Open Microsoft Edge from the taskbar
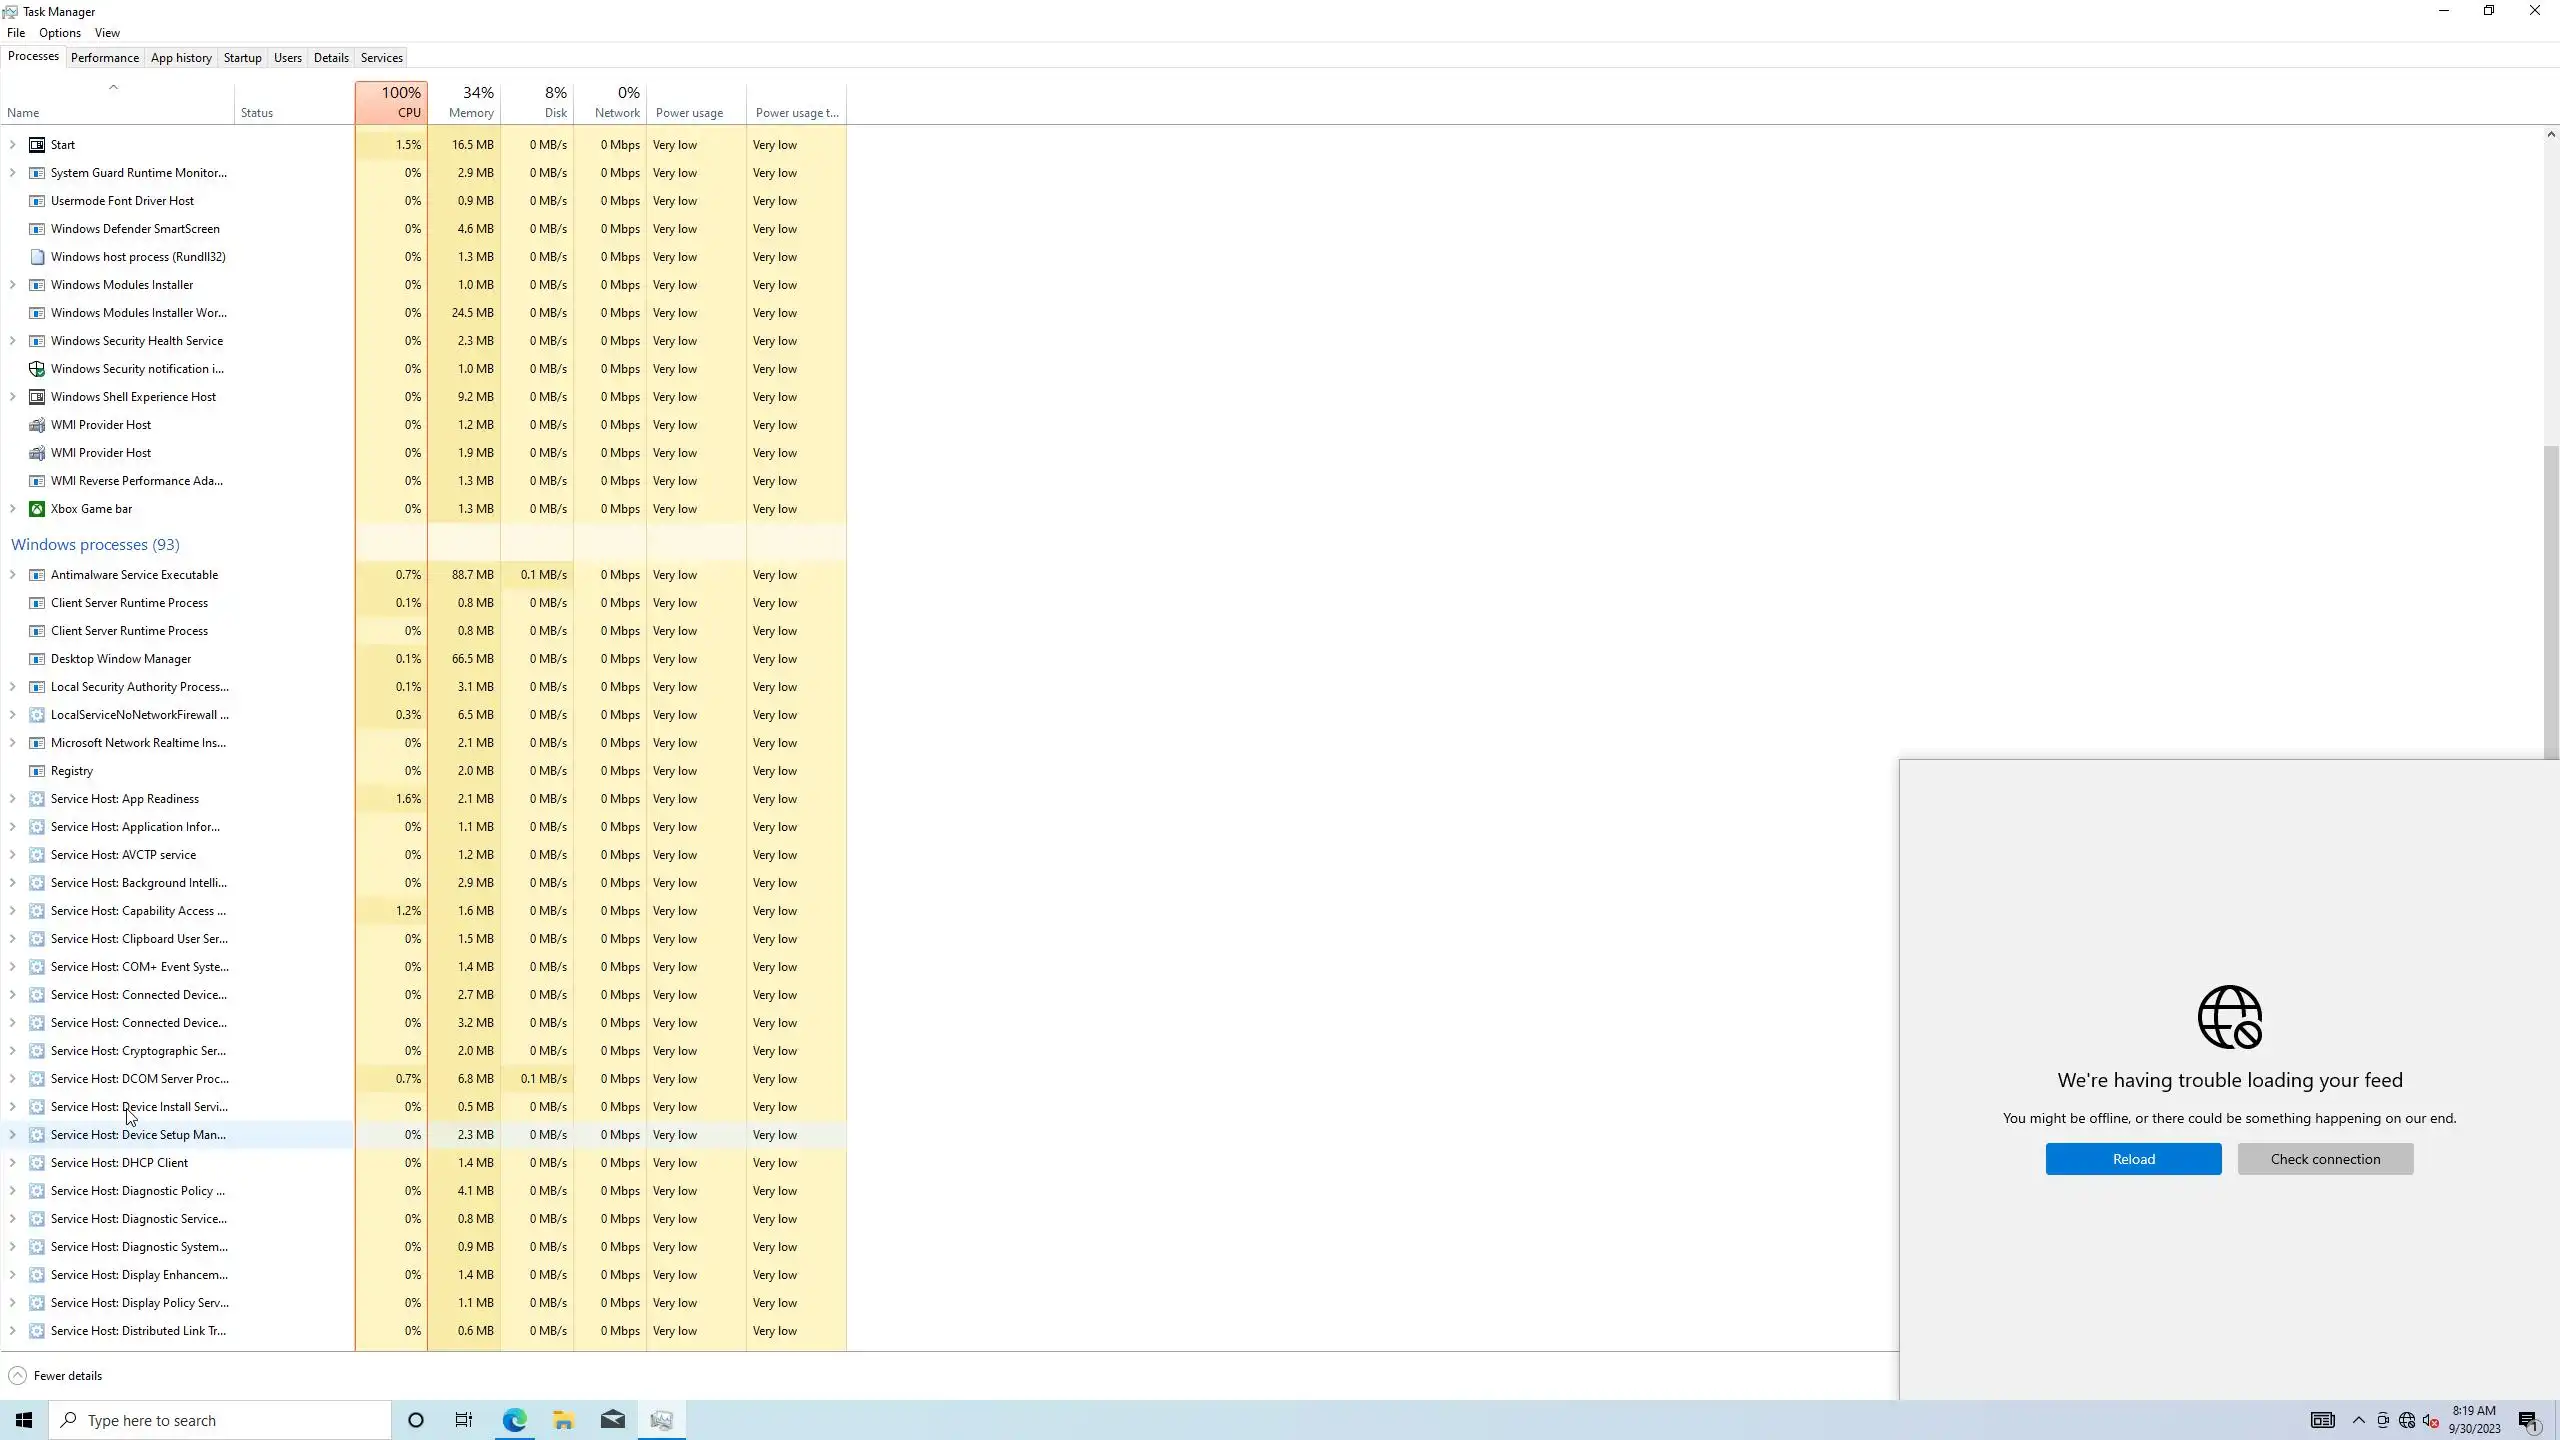The image size is (2560, 1440). [x=514, y=1420]
